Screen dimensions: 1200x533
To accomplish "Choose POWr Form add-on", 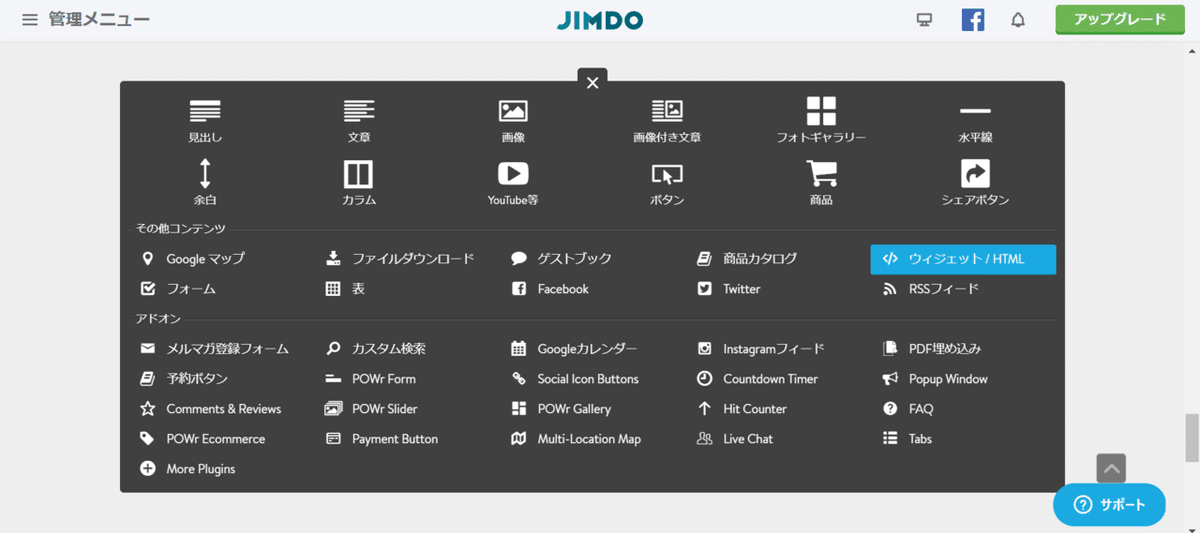I will (371, 379).
